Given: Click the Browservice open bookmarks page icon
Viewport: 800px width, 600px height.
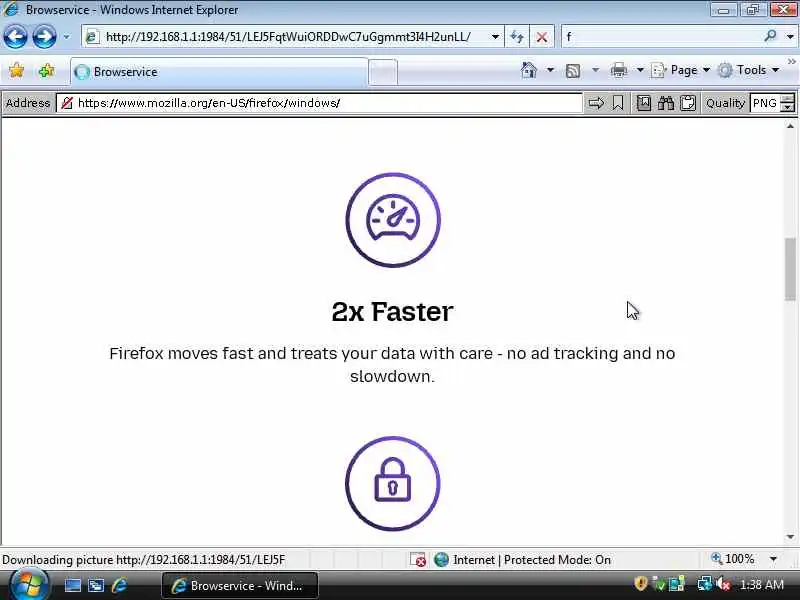Looking at the screenshot, I should coord(643,103).
